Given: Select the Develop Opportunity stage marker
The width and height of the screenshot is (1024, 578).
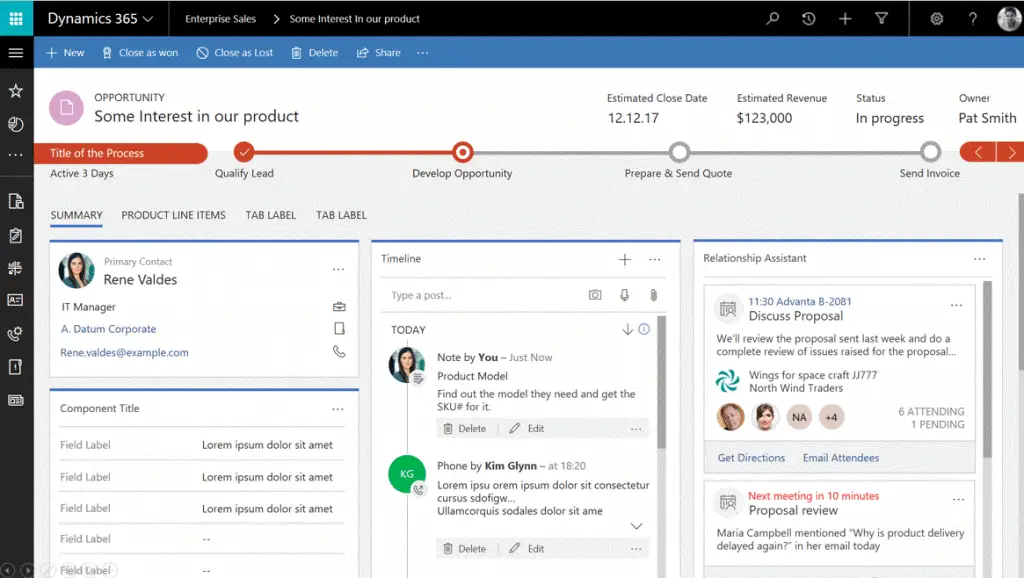Looking at the screenshot, I should [462, 155].
